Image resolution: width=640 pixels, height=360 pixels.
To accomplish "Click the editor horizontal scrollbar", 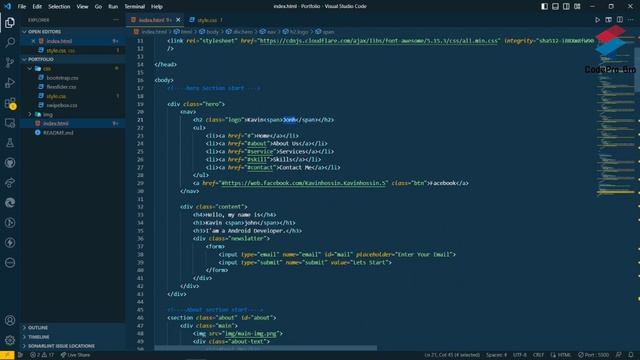I will [x=266, y=348].
